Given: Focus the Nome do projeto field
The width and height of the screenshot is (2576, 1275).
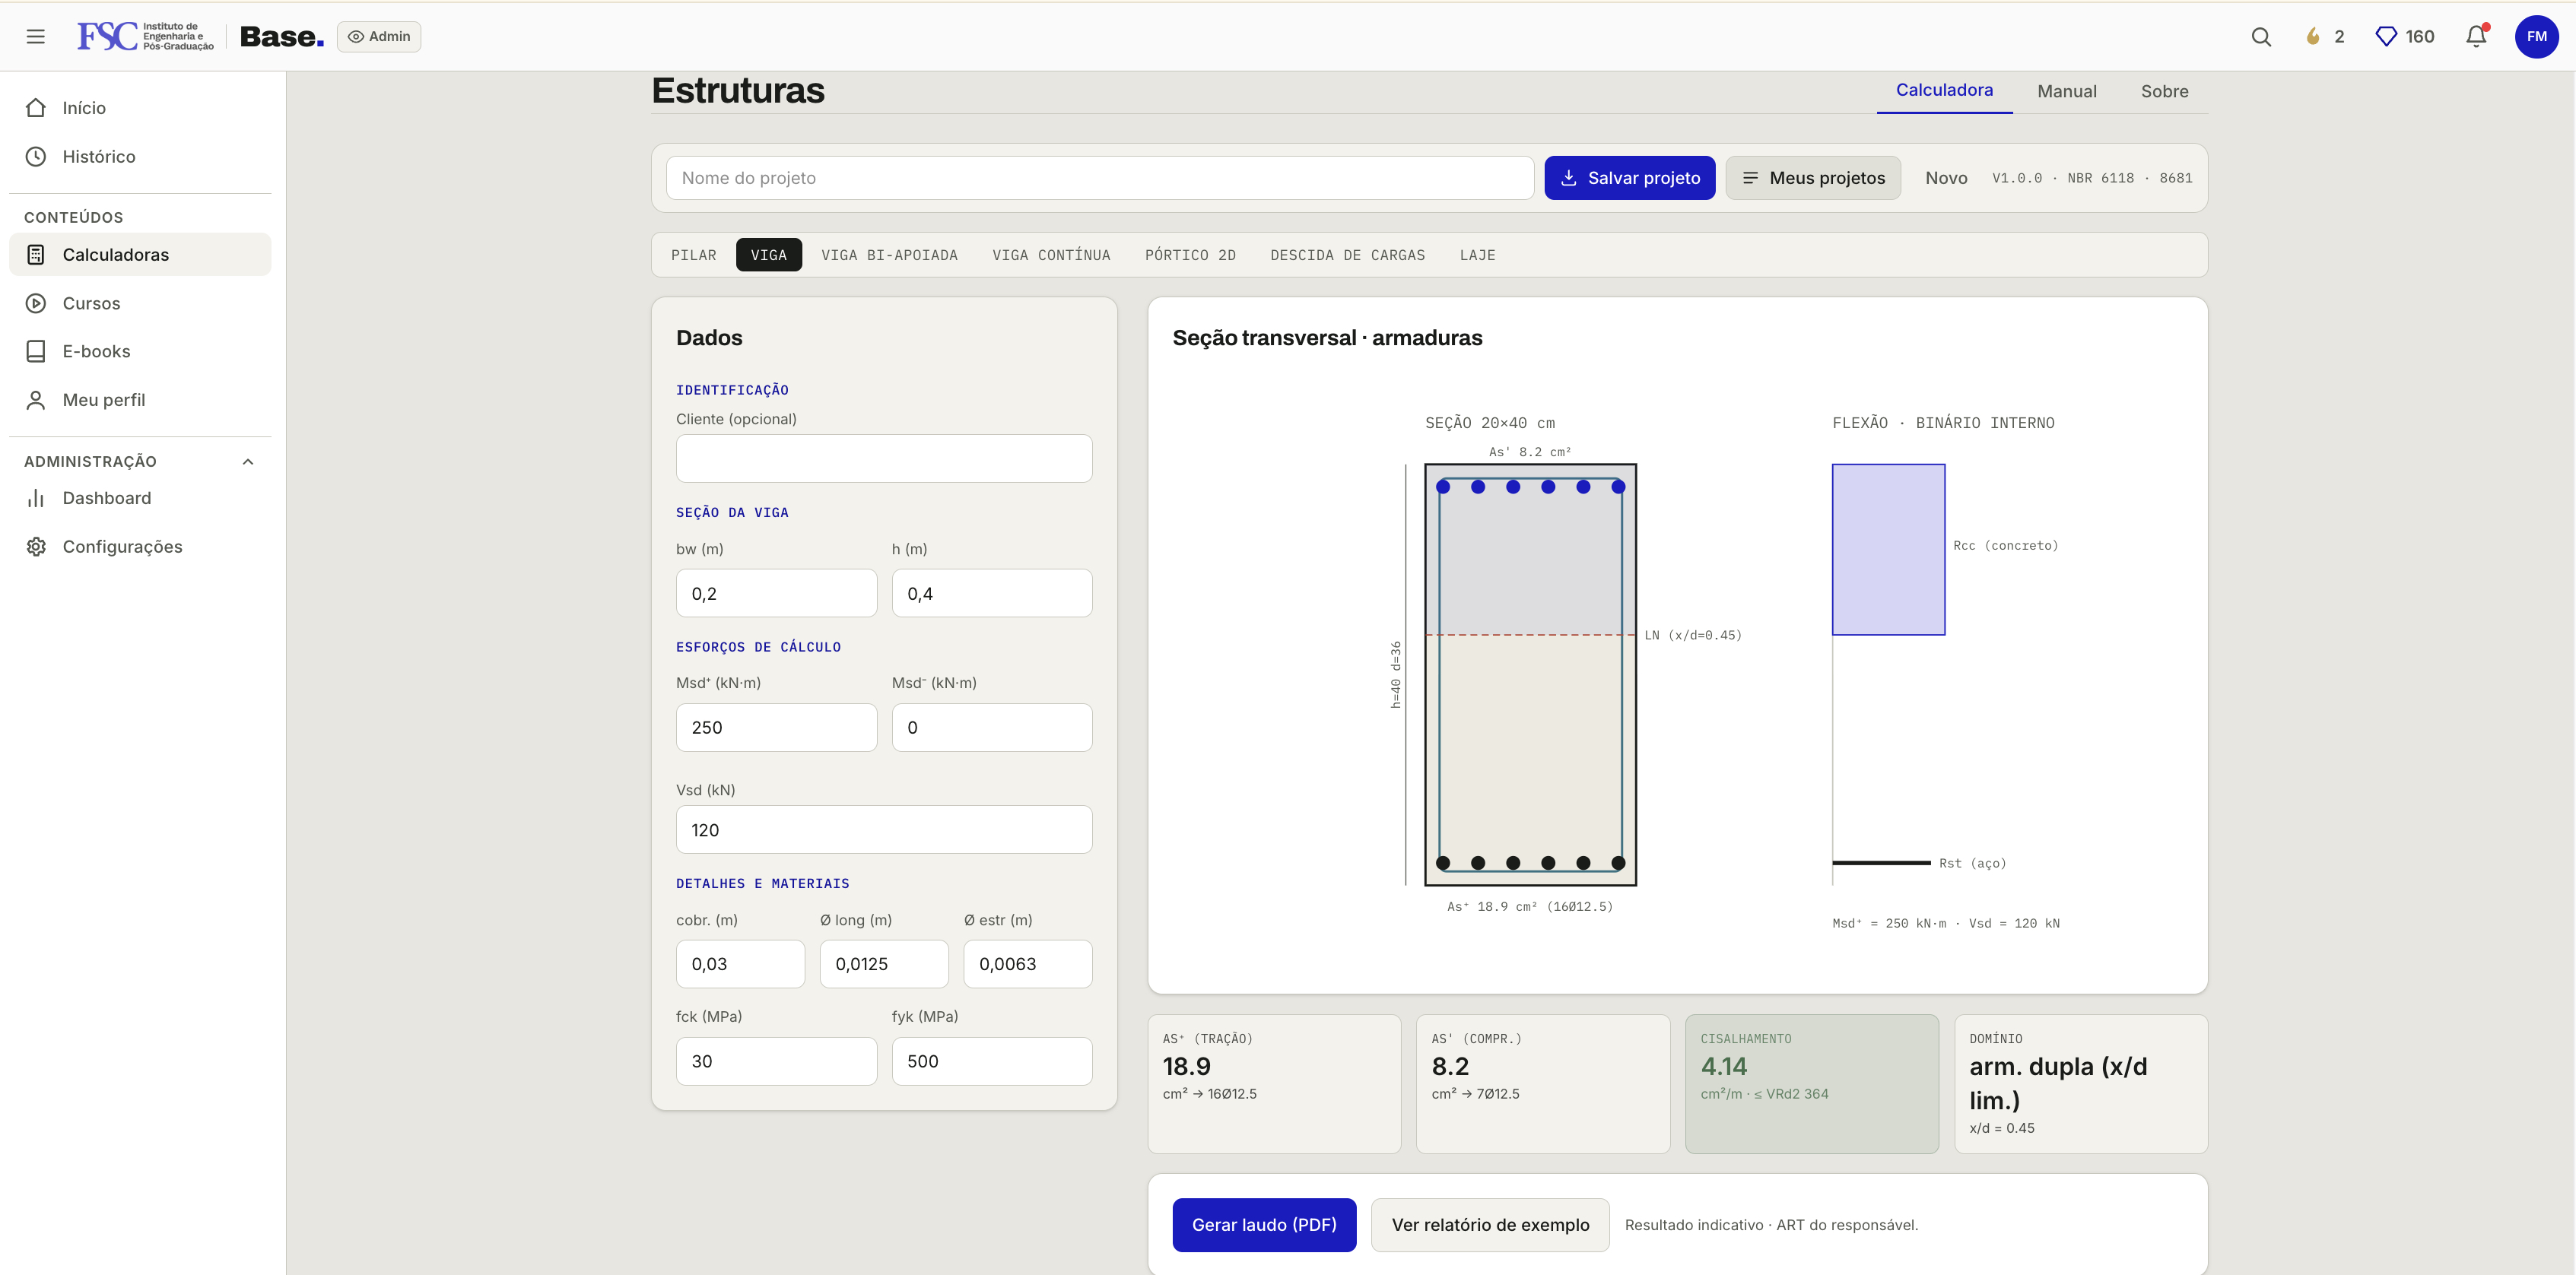Looking at the screenshot, I should coord(1100,178).
